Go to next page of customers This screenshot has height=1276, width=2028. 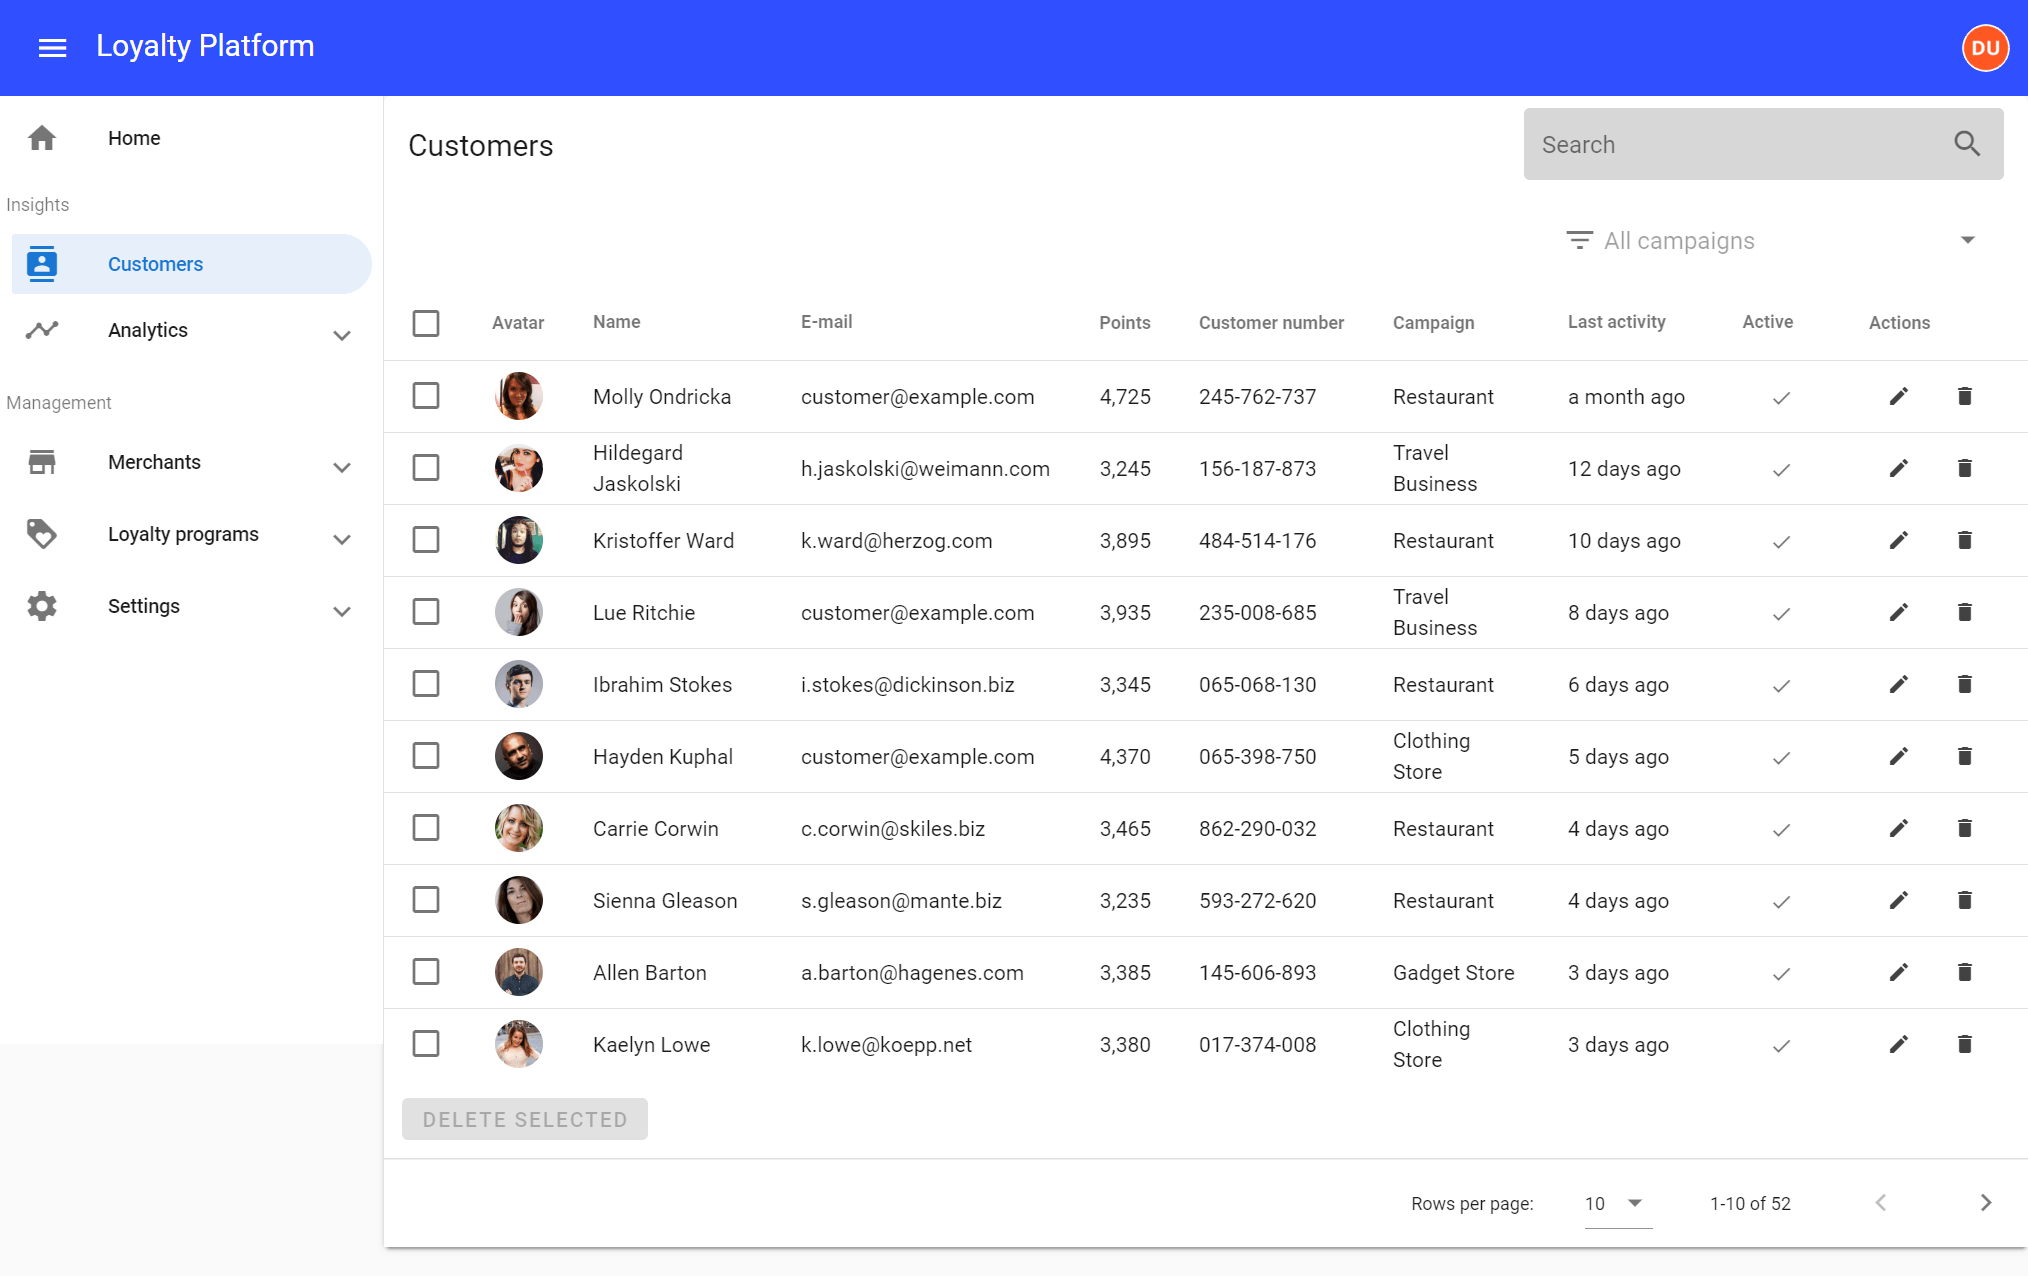coord(1985,1203)
